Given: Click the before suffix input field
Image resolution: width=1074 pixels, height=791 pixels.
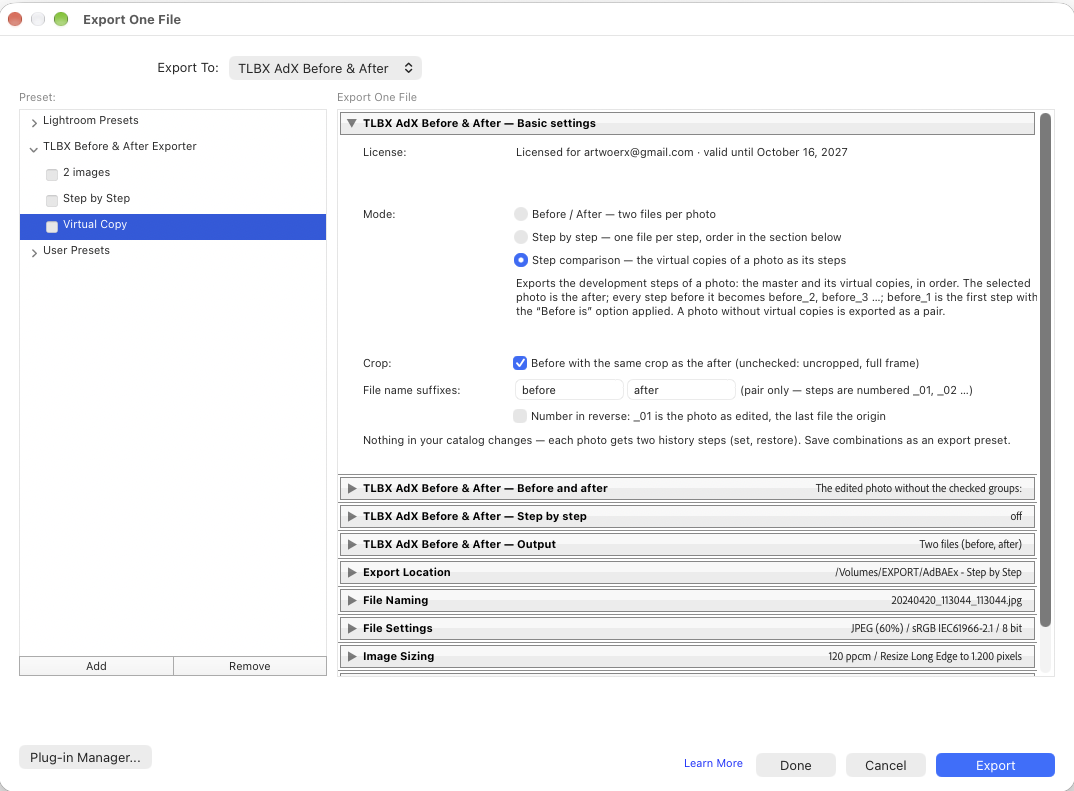Looking at the screenshot, I should tap(569, 390).
